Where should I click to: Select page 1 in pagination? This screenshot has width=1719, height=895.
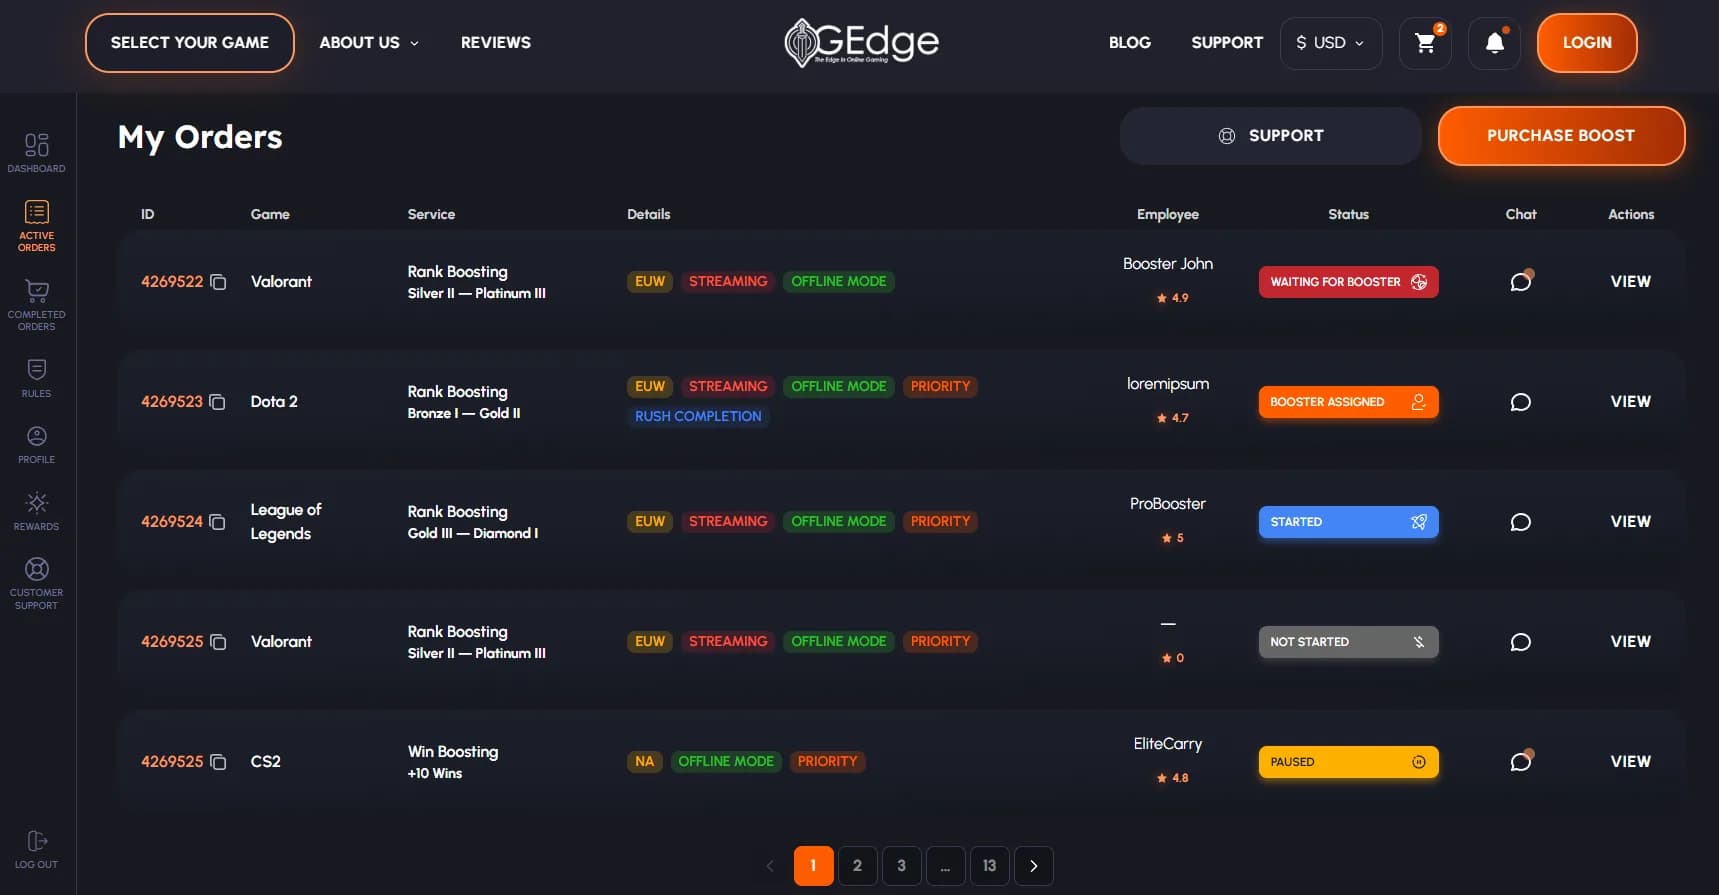click(813, 866)
